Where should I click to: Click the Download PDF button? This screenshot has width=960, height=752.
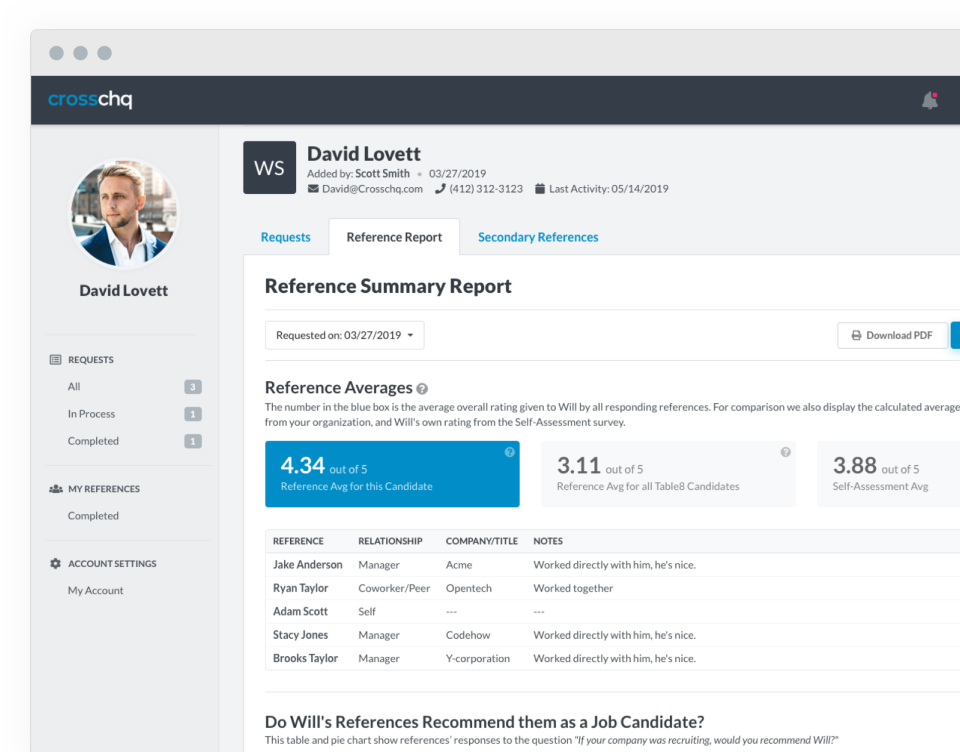pyautogui.click(x=893, y=336)
